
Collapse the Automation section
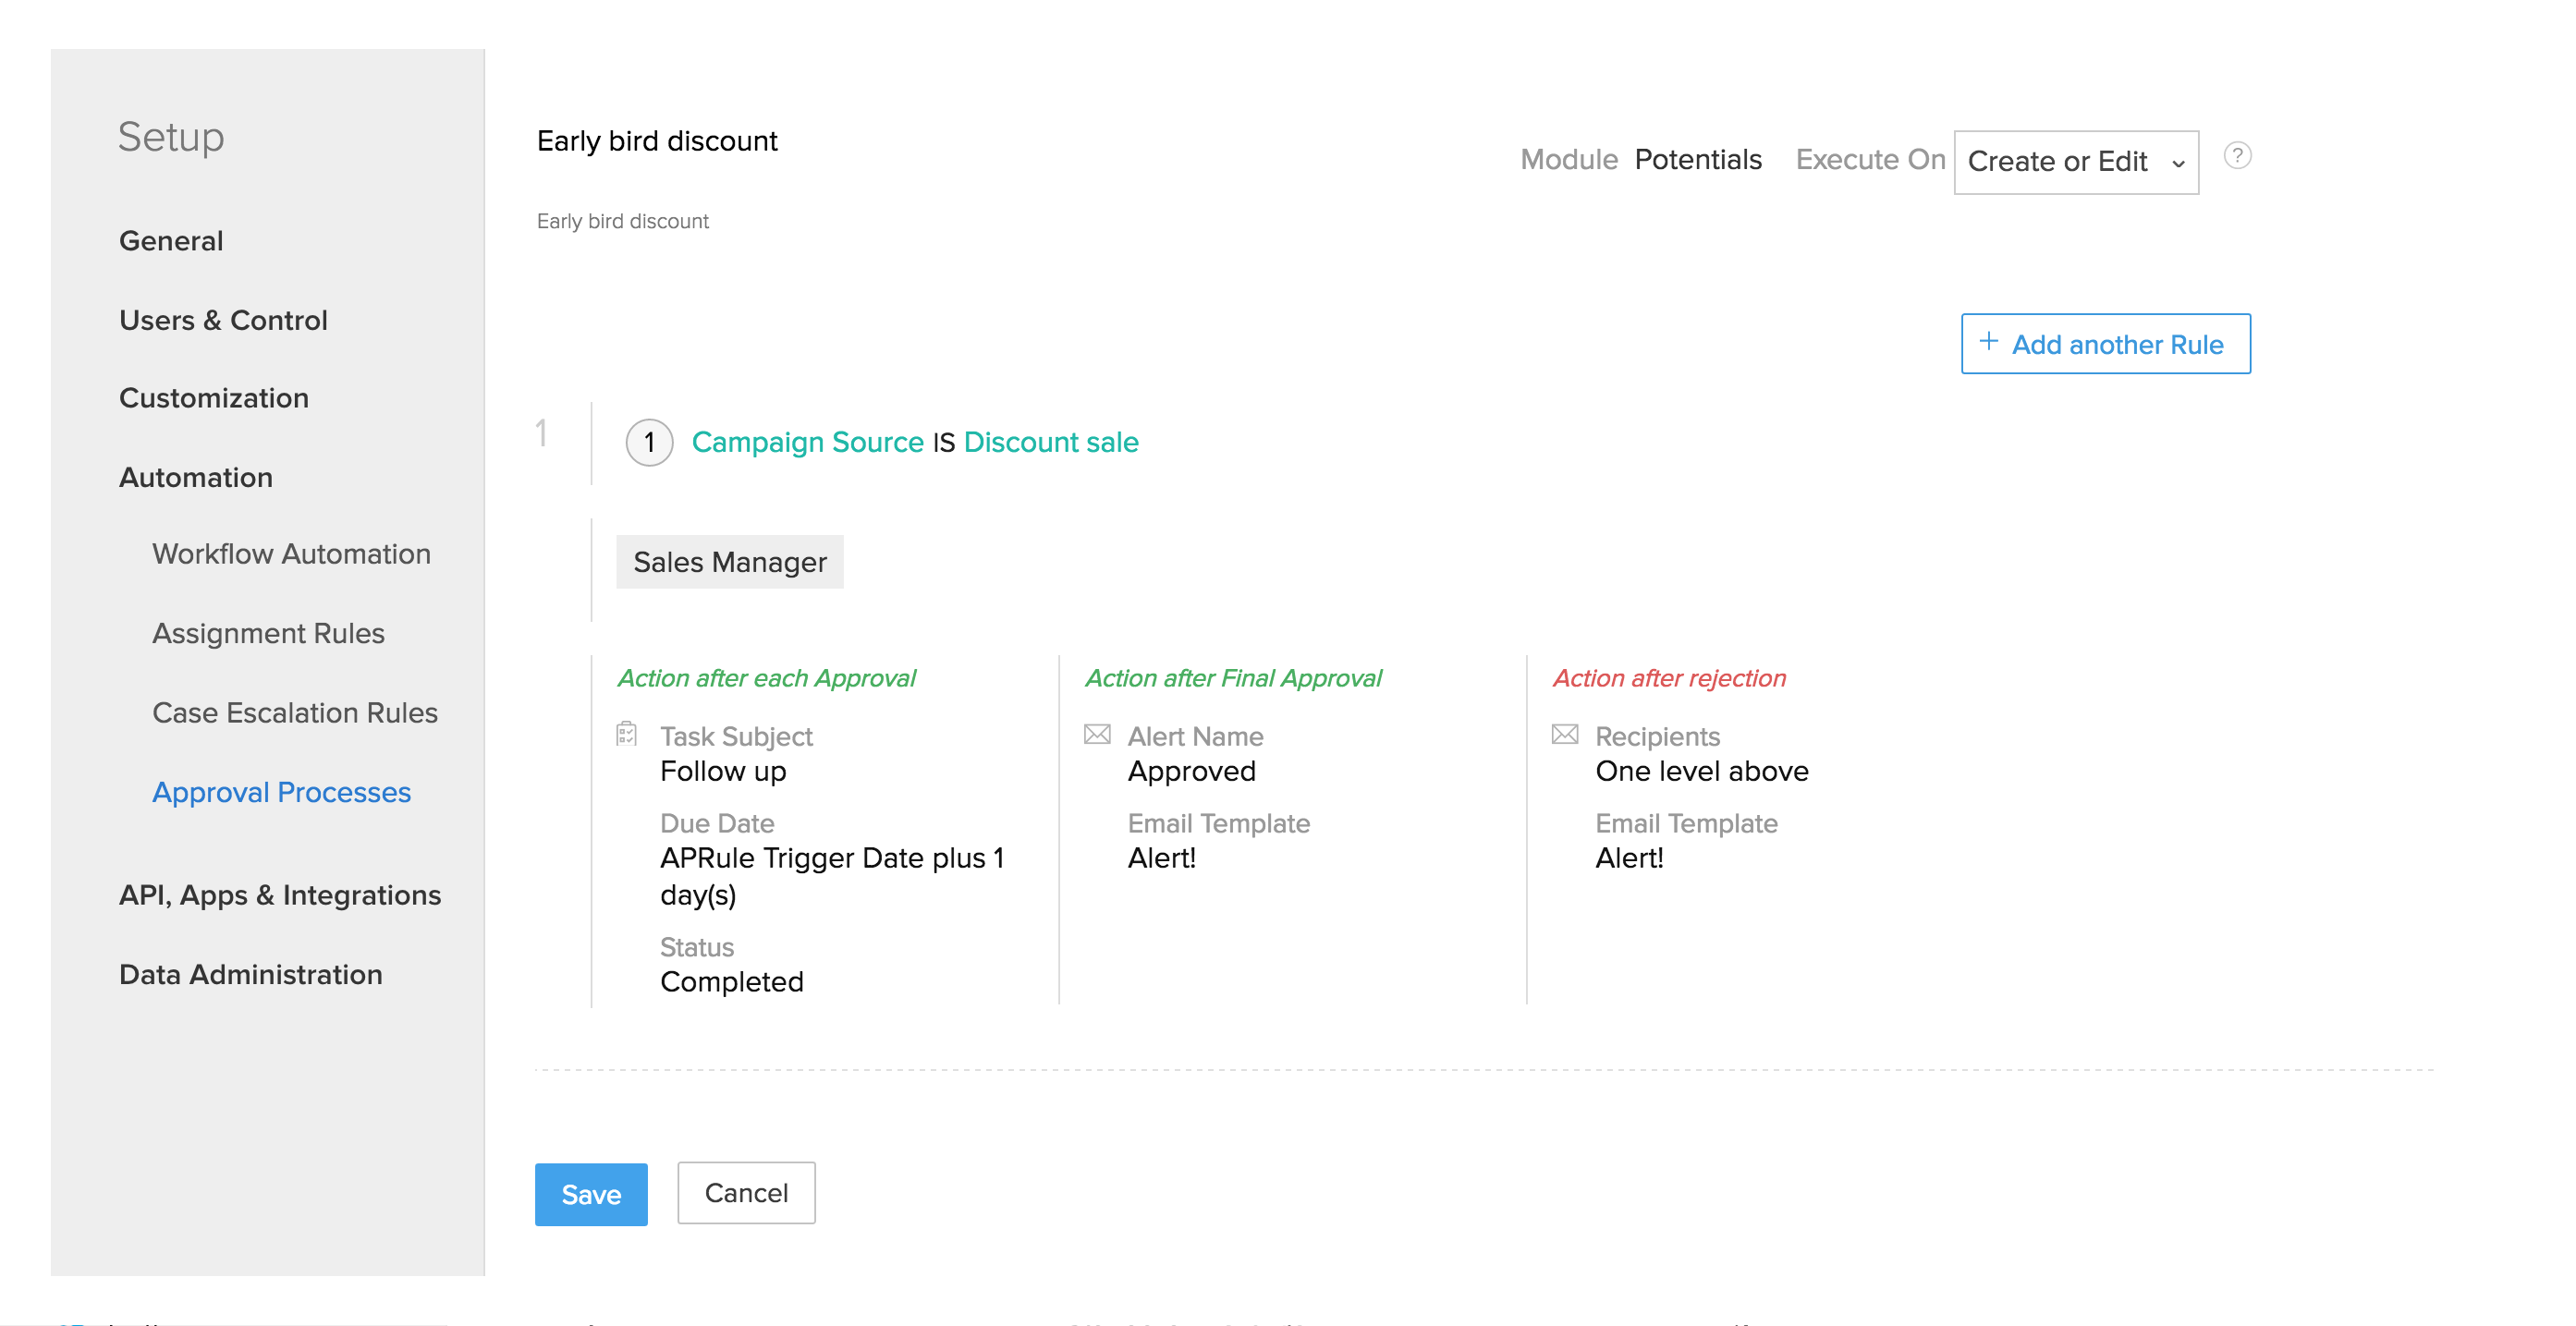tap(196, 477)
